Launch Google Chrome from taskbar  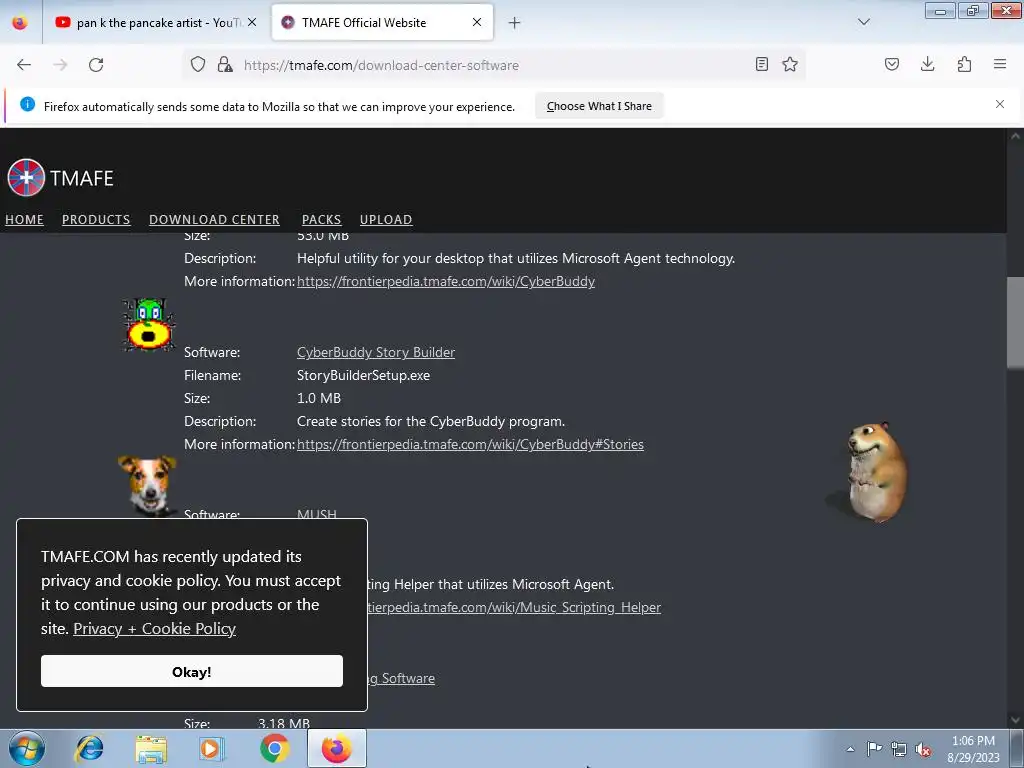point(274,748)
